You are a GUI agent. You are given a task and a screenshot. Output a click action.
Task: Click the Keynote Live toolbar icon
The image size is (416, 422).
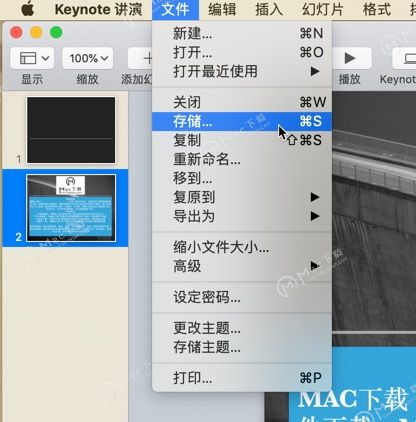(x=405, y=58)
